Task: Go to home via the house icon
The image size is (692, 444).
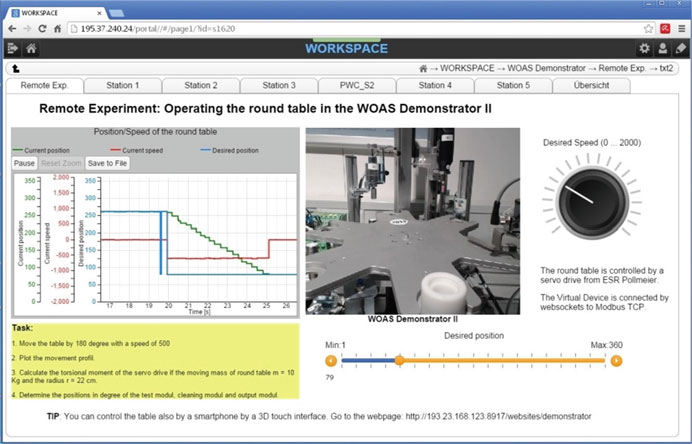Action: pyautogui.click(x=32, y=48)
